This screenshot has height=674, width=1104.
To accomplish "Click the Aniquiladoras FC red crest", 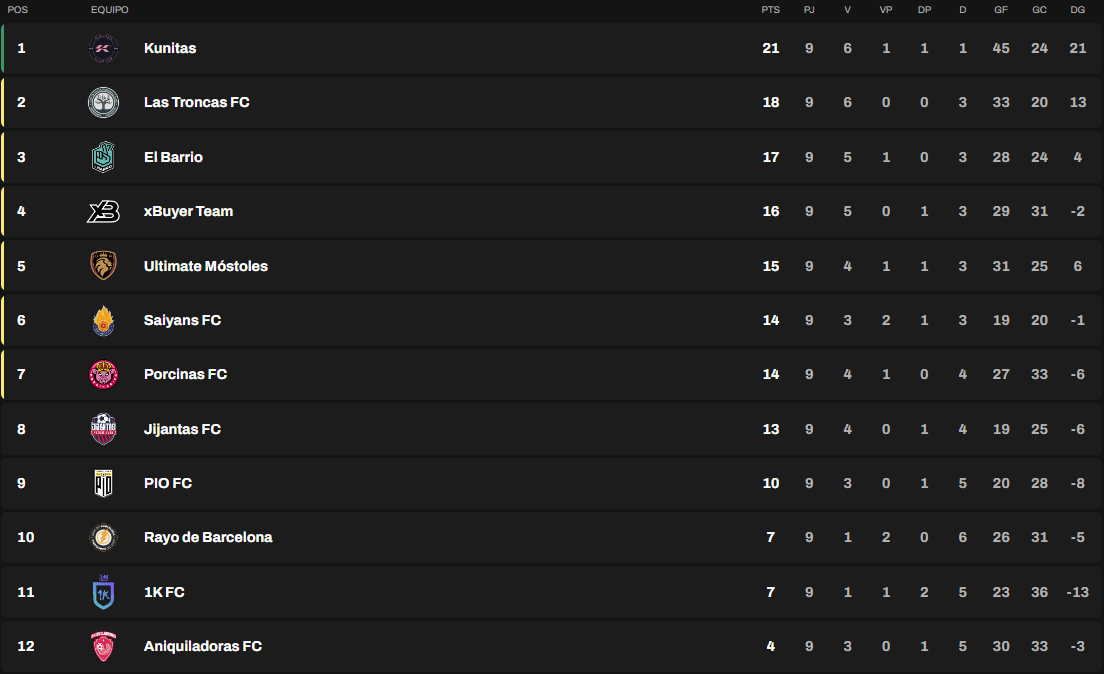I will 104,647.
